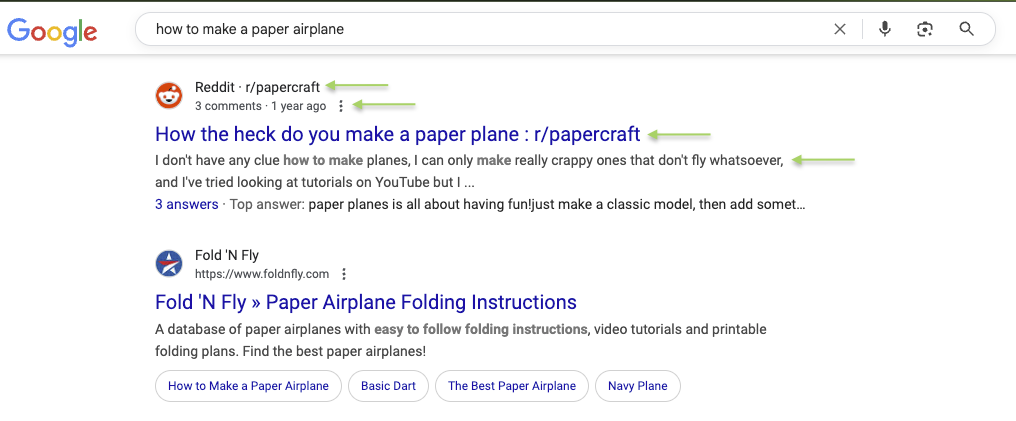Start voice search with microphone icon
Image resolution: width=1016 pixels, height=421 pixels.
(x=884, y=29)
